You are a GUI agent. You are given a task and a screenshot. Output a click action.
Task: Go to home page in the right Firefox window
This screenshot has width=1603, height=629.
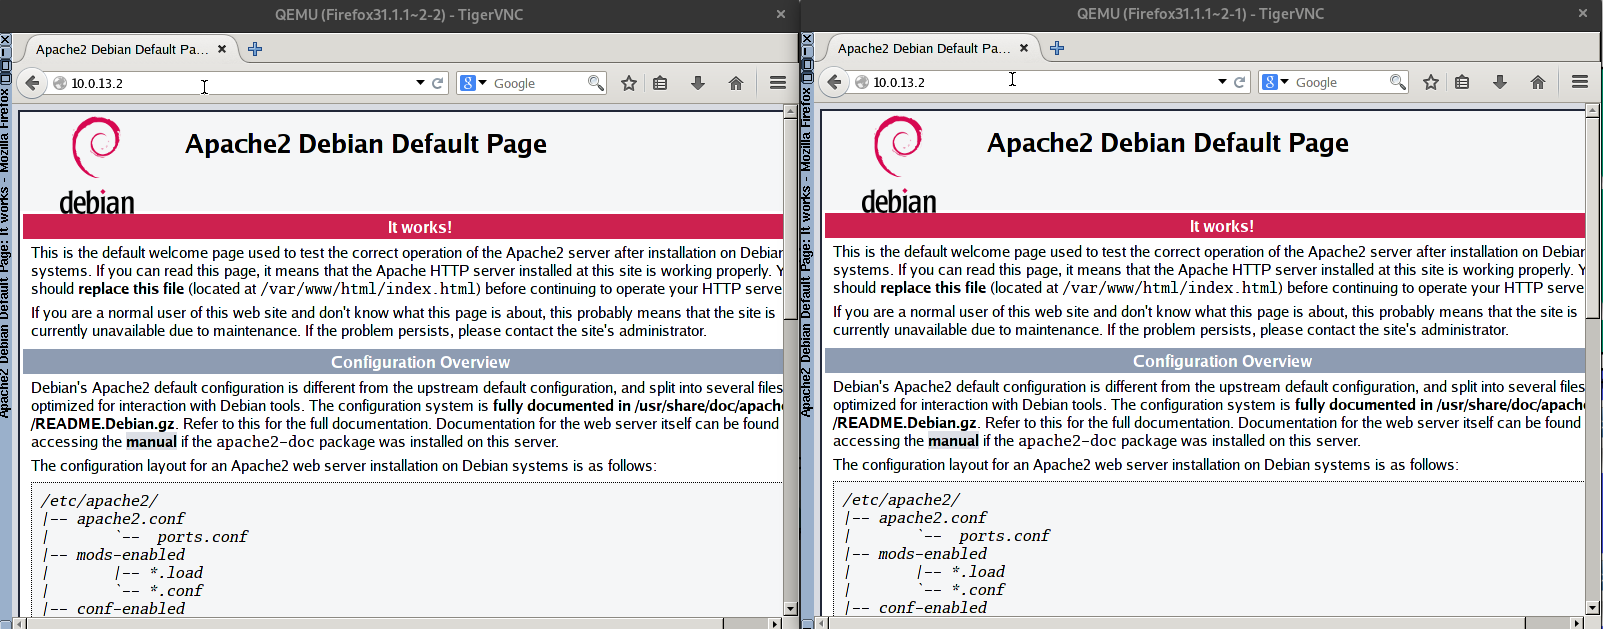tap(1538, 82)
